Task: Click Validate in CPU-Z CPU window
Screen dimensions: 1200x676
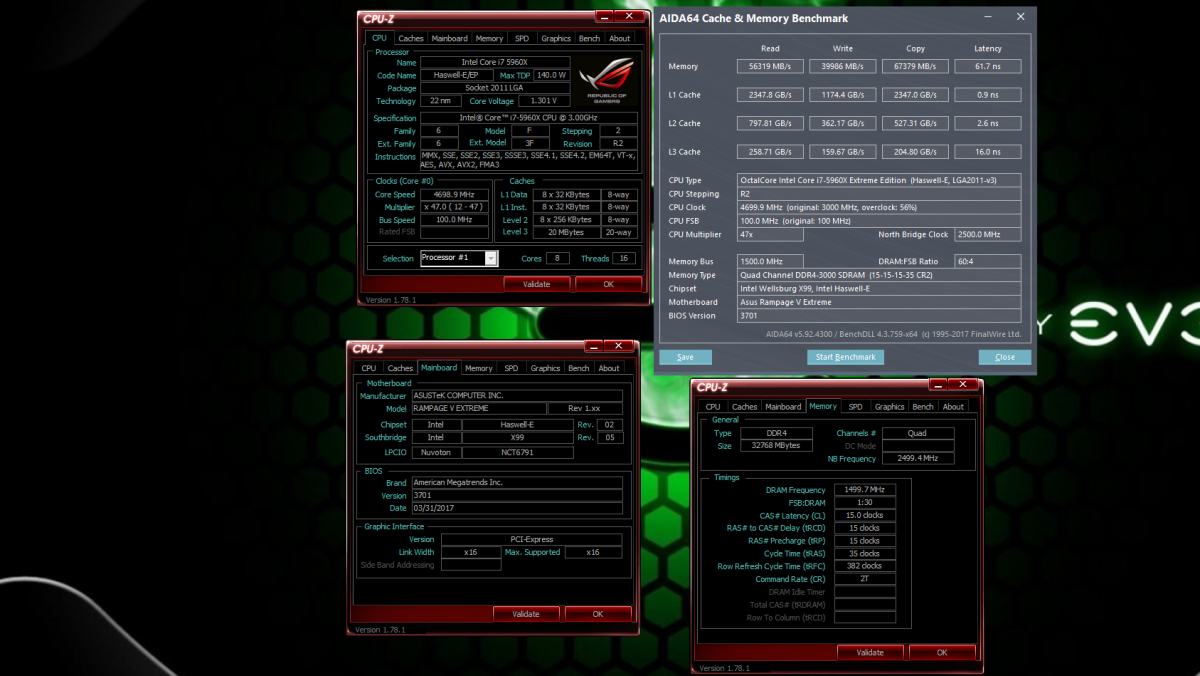Action: click(x=537, y=284)
